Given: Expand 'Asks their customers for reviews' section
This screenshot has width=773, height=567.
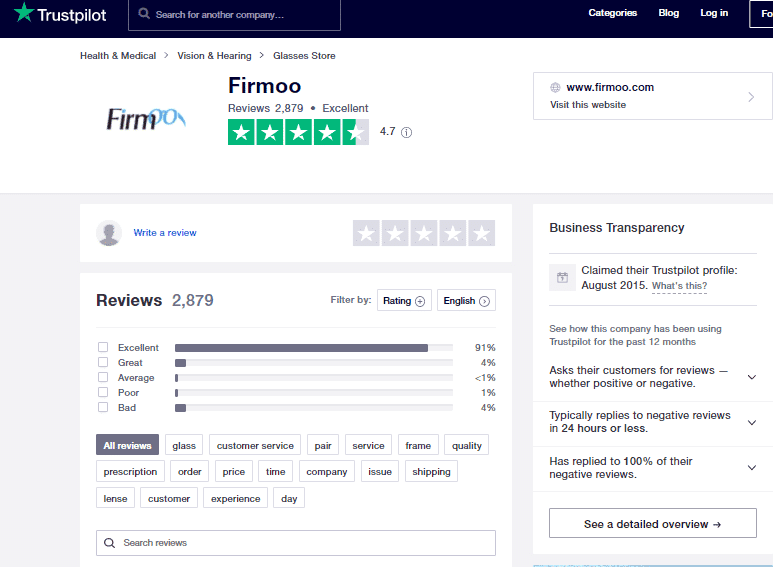Looking at the screenshot, I should (751, 377).
